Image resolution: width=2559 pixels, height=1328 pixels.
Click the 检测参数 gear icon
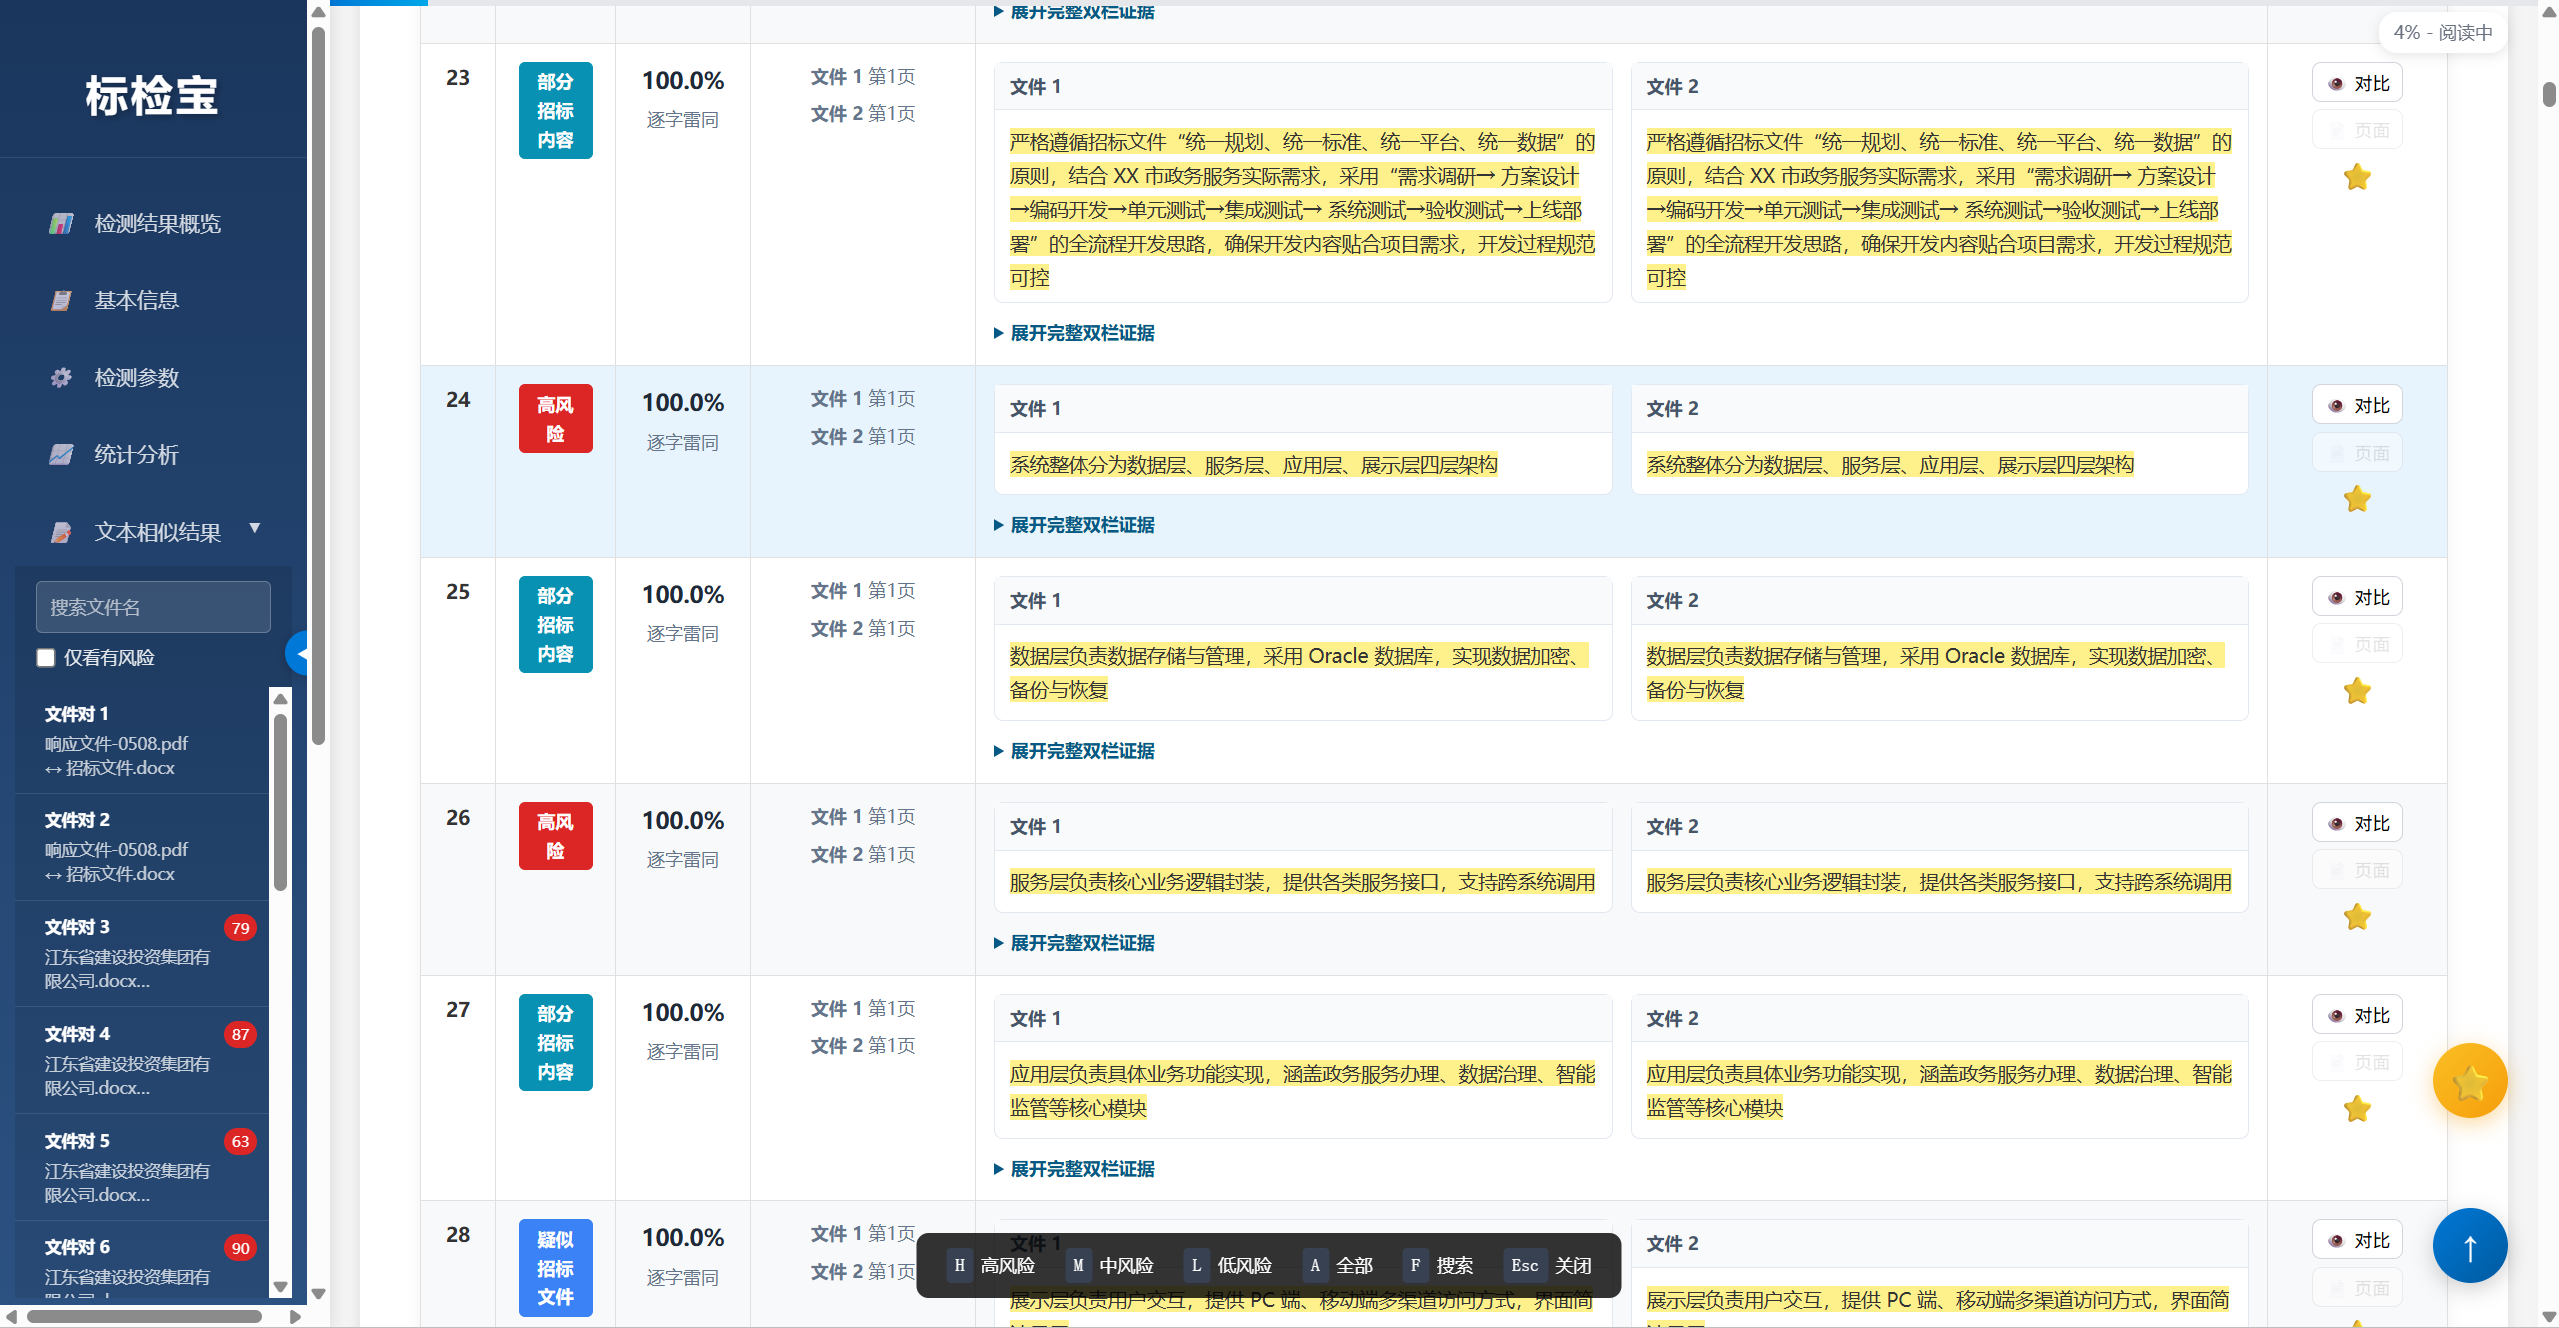point(61,377)
